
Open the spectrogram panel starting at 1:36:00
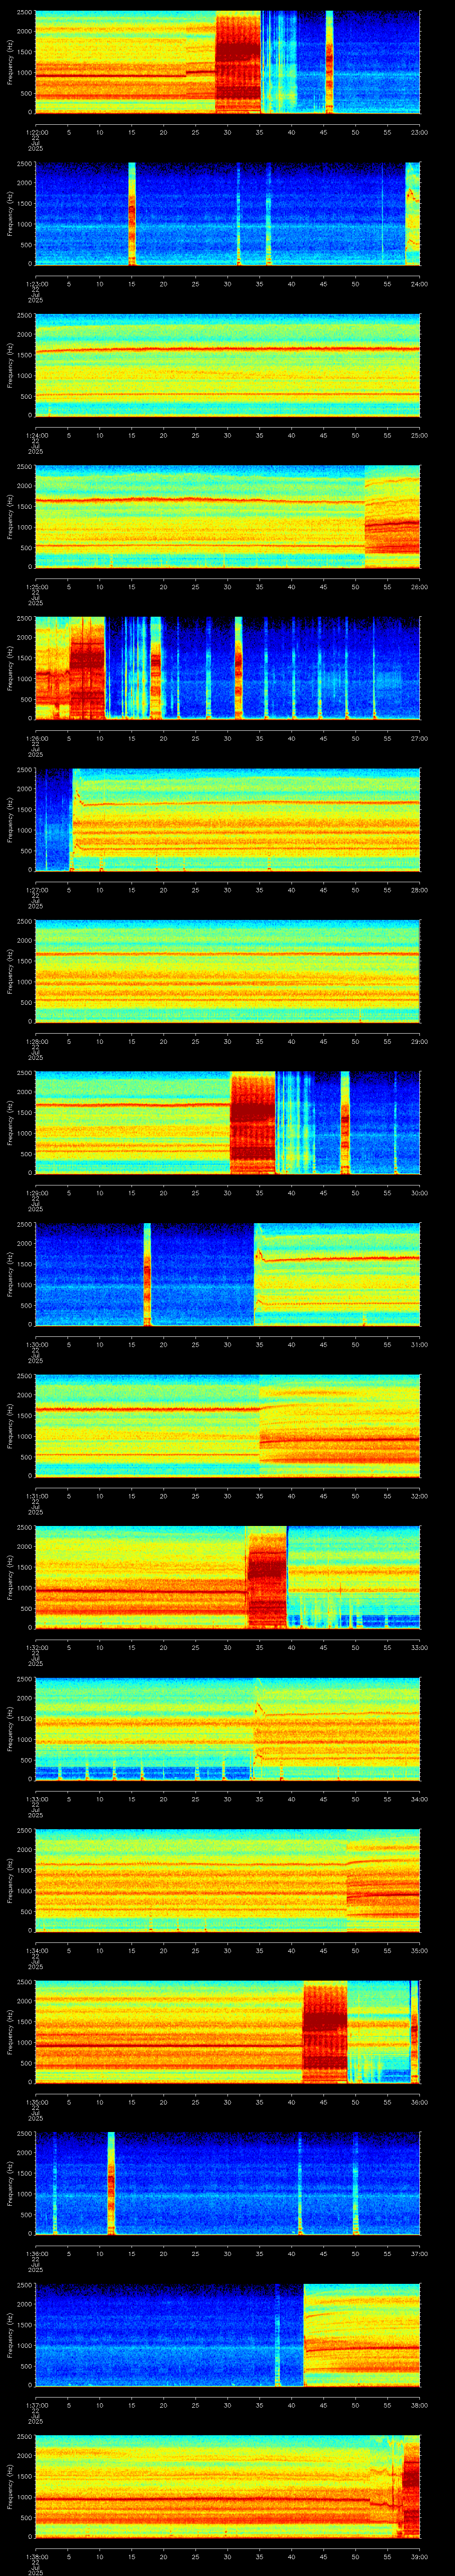click(x=227, y=2183)
